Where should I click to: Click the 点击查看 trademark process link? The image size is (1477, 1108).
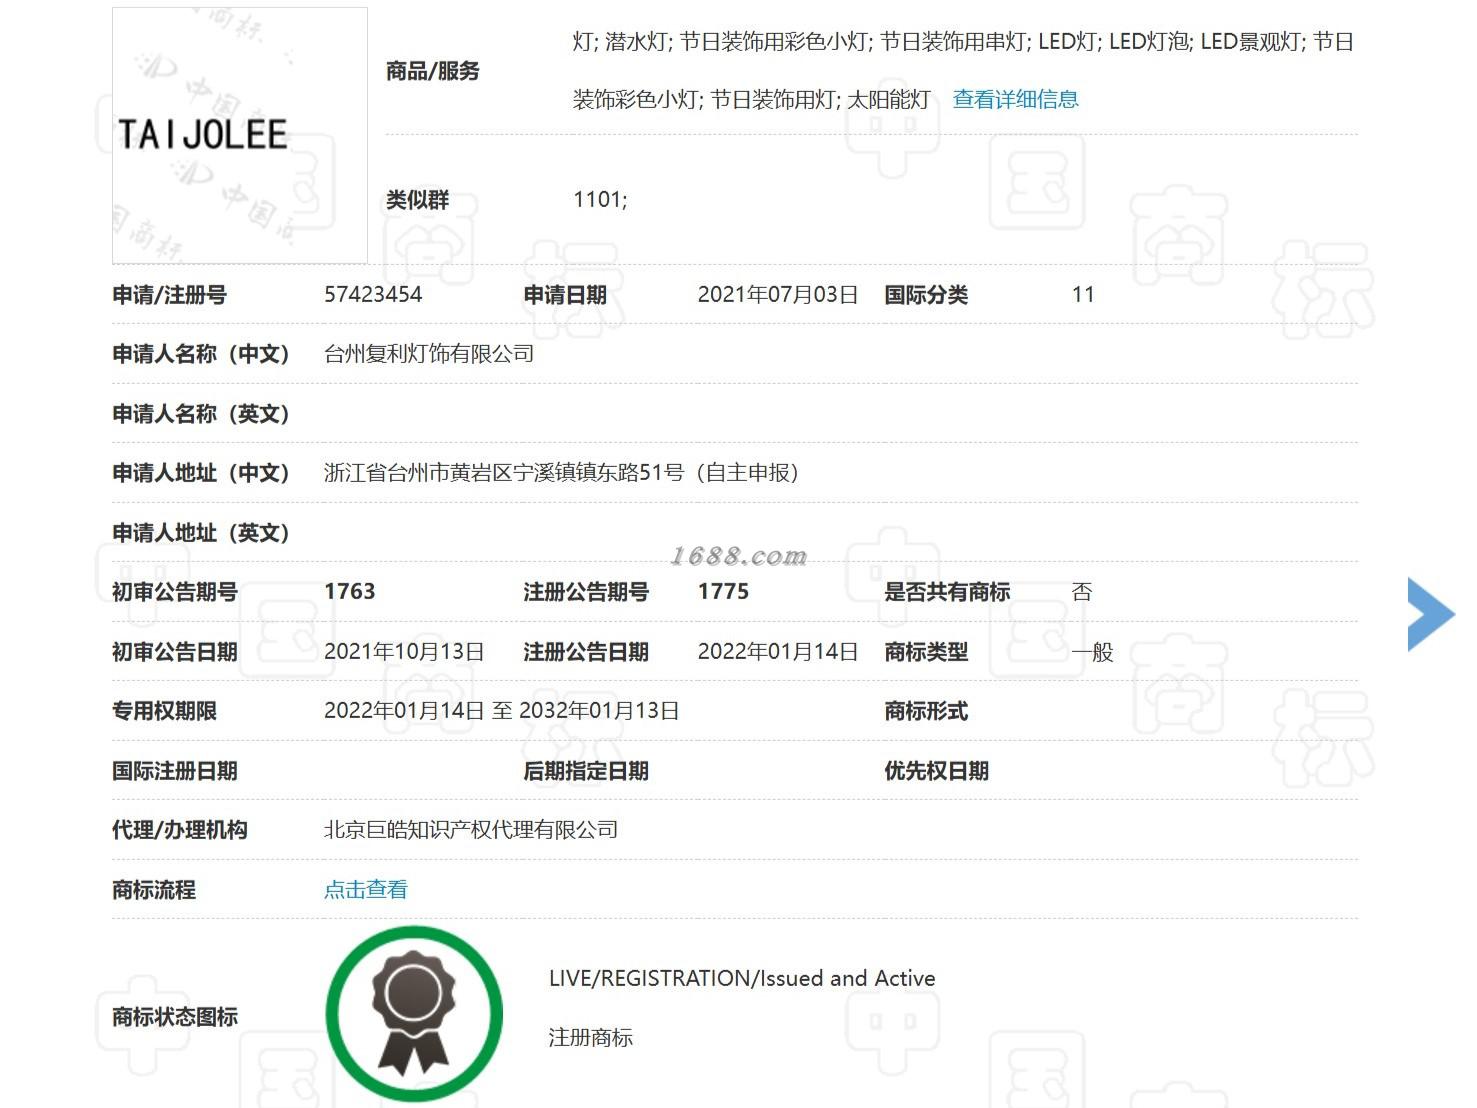[x=366, y=889]
